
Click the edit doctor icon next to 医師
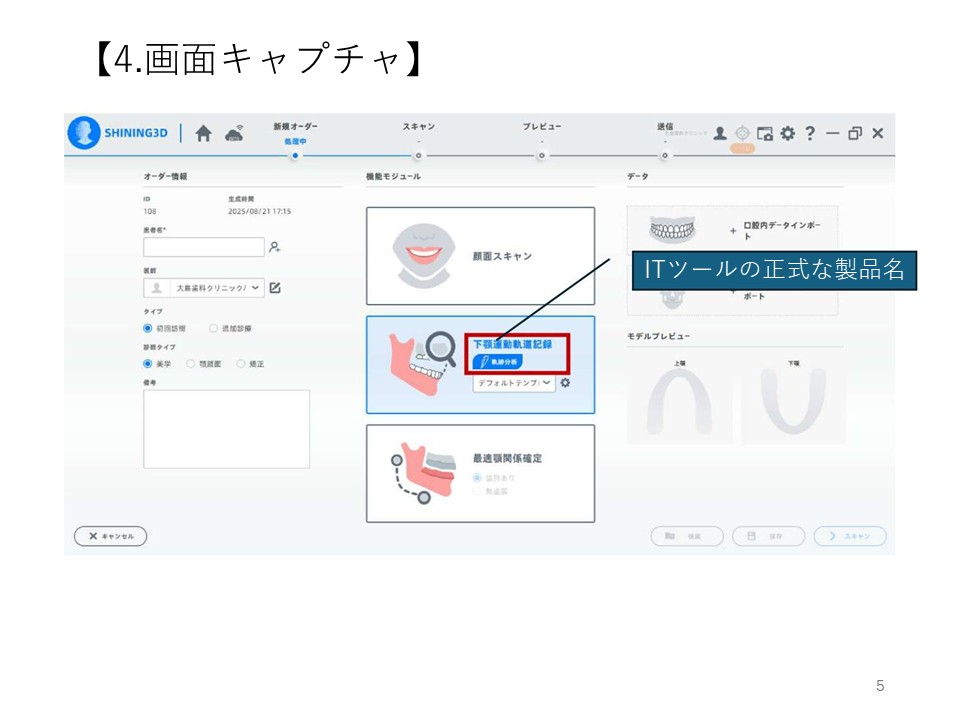(x=275, y=288)
